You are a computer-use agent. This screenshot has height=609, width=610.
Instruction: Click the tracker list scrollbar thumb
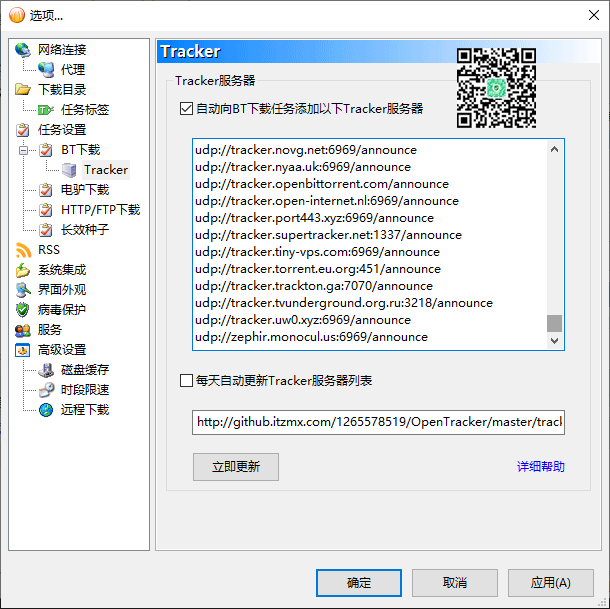(x=554, y=323)
